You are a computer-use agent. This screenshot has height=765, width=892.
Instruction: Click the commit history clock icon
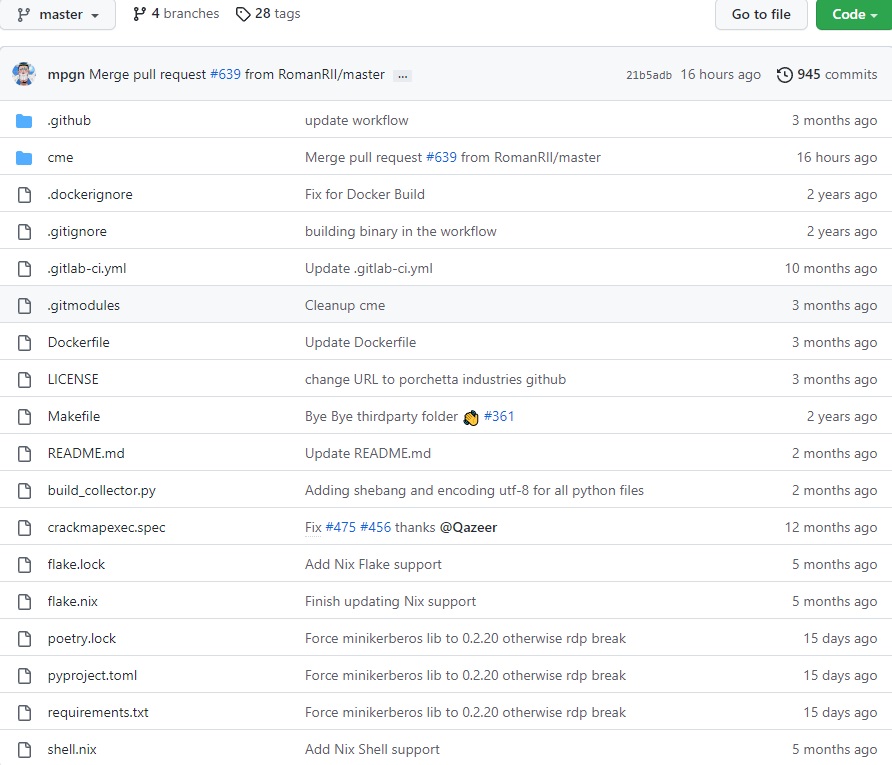click(x=784, y=75)
